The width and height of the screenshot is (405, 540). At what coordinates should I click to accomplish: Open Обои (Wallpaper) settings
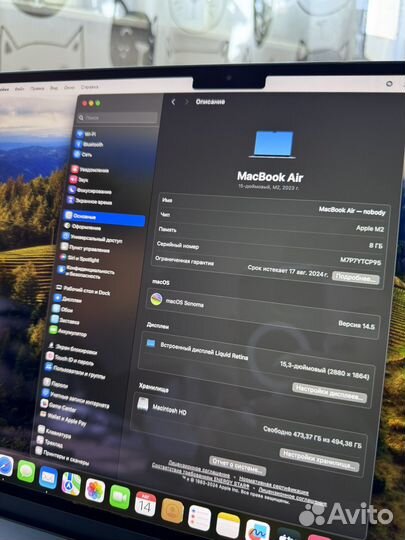coord(62,309)
